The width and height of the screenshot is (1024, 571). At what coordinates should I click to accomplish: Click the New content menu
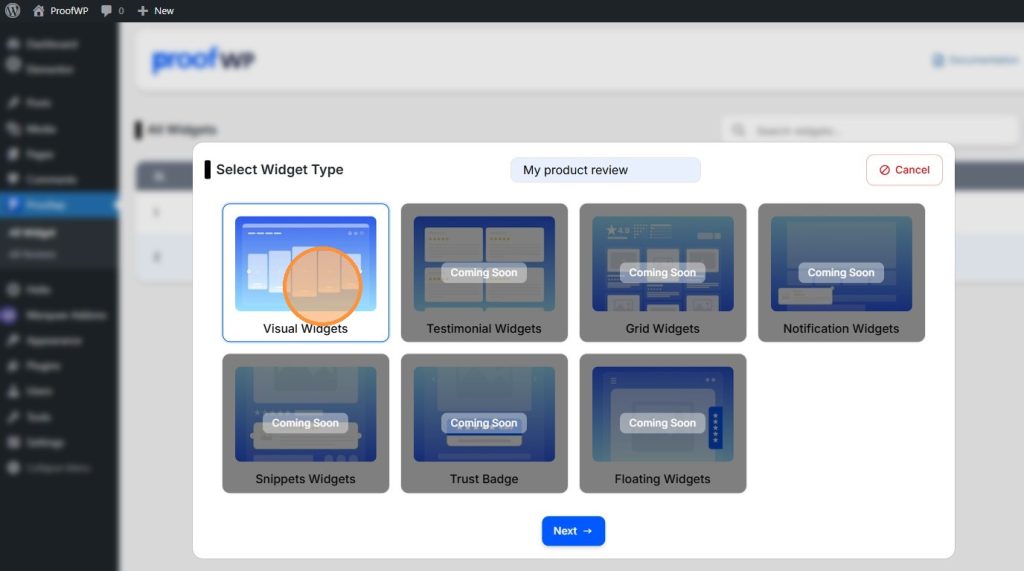[155, 10]
